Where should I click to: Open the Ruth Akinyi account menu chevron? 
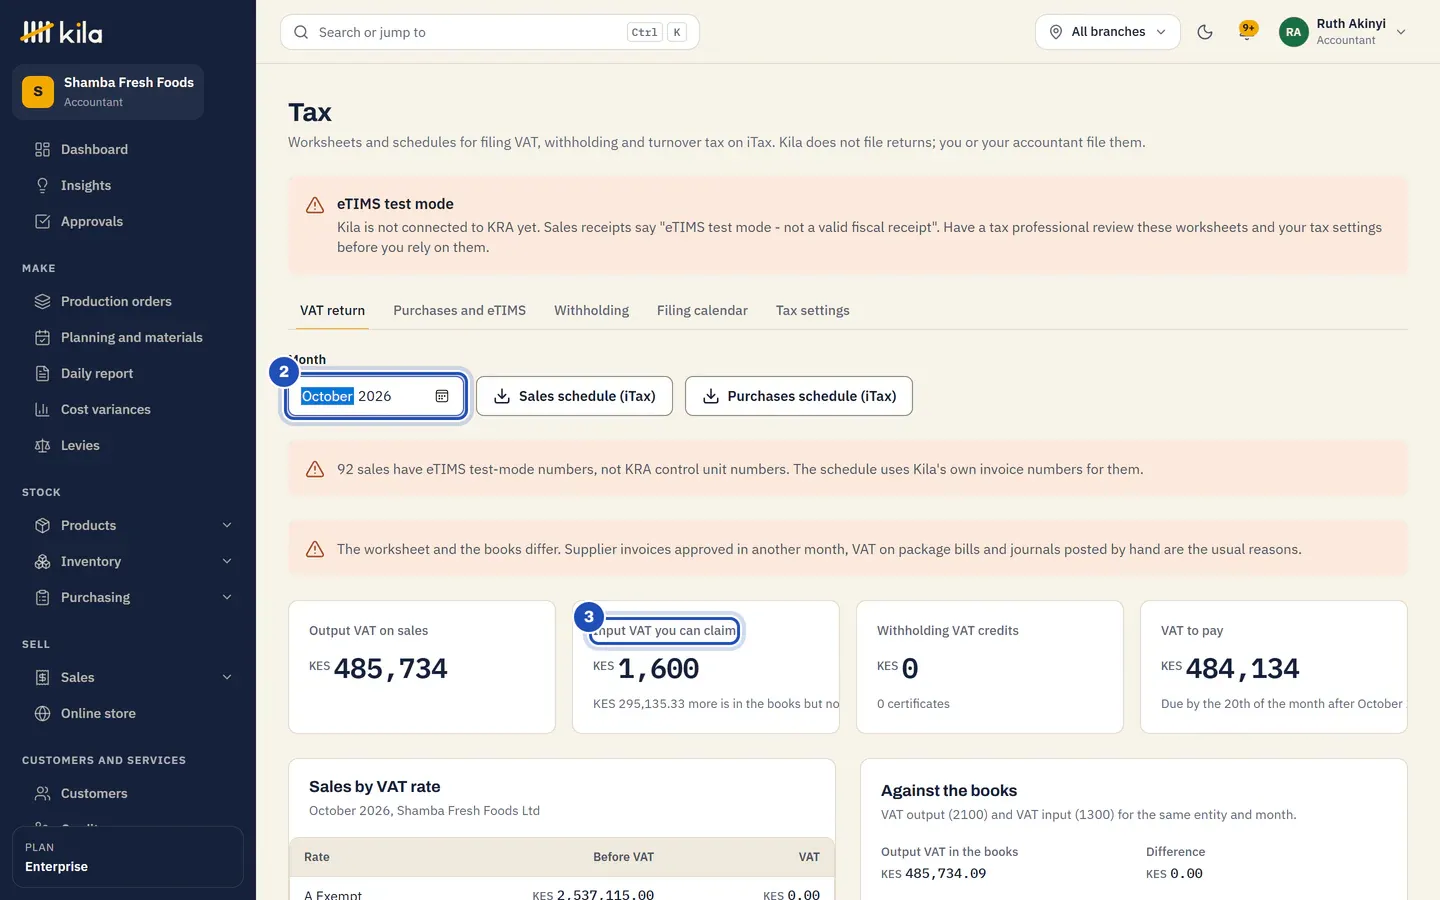(x=1401, y=32)
